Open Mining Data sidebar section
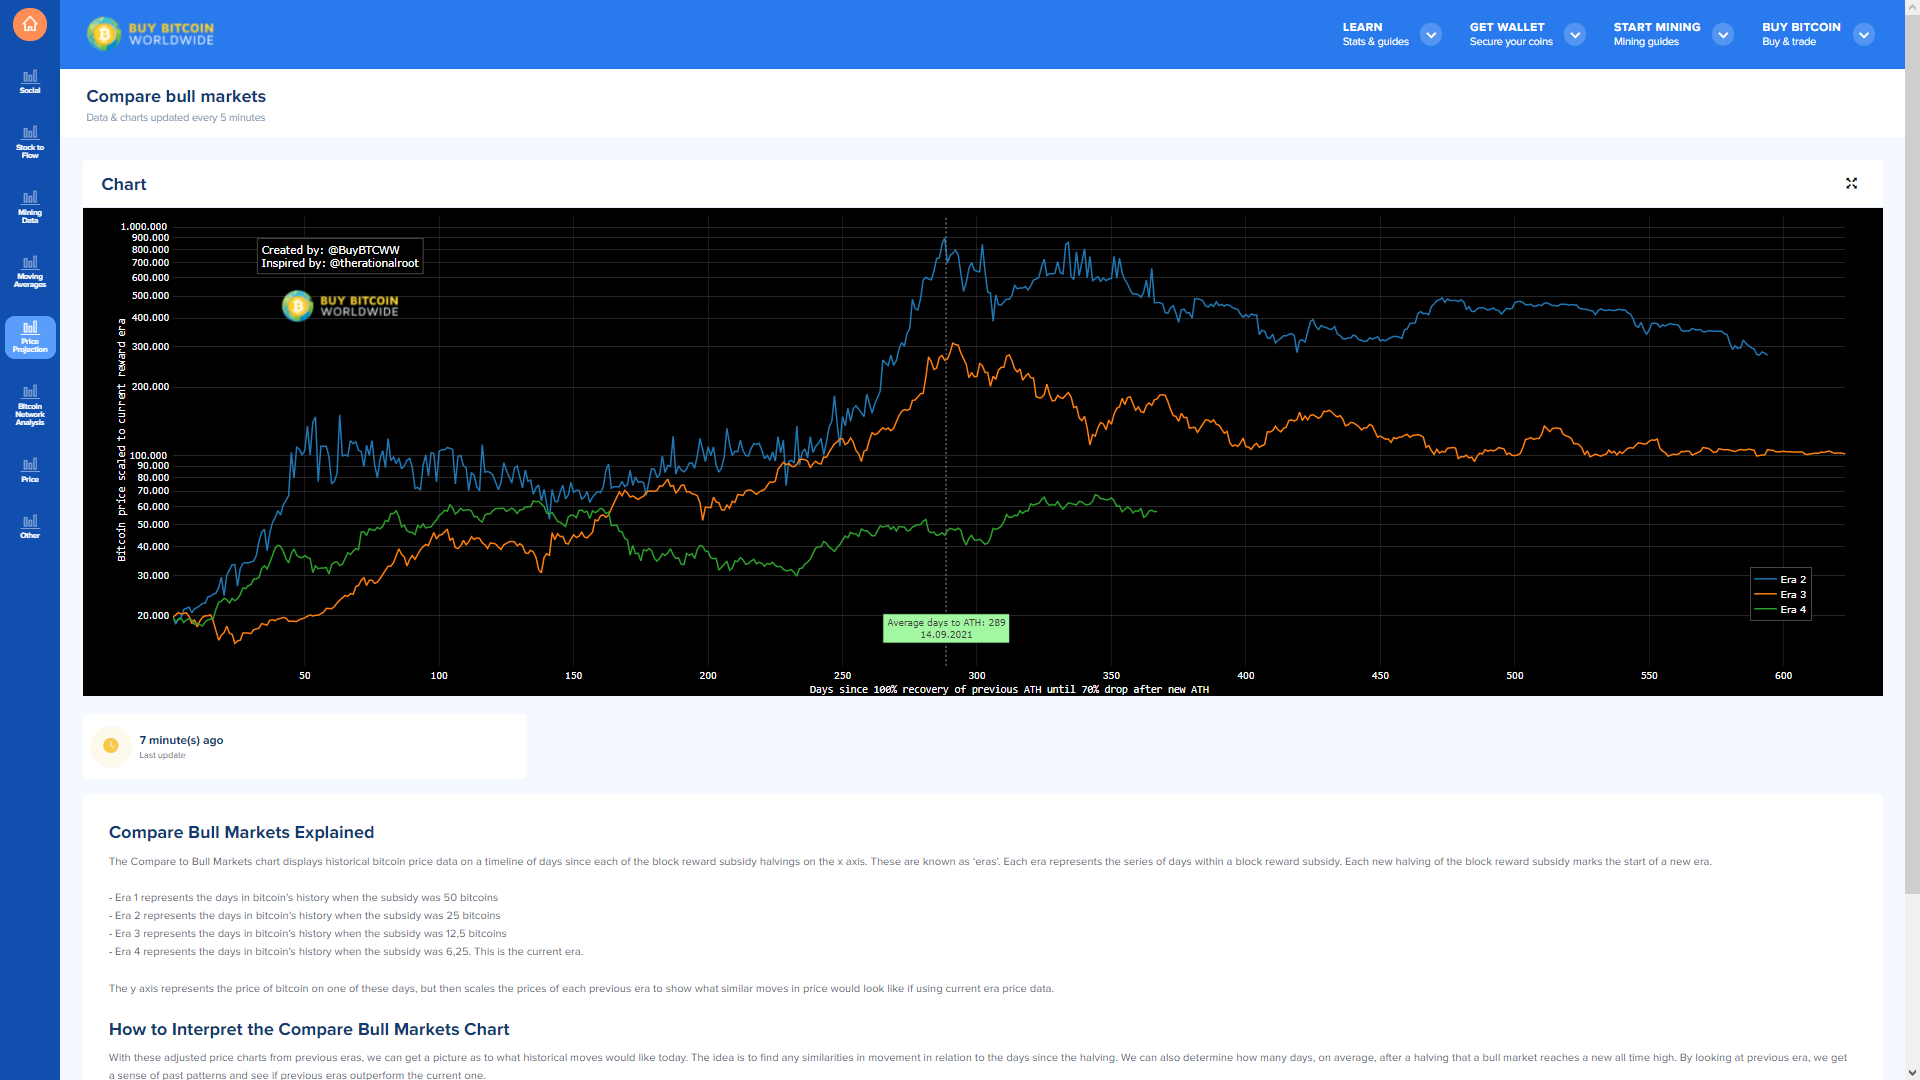 [30, 207]
